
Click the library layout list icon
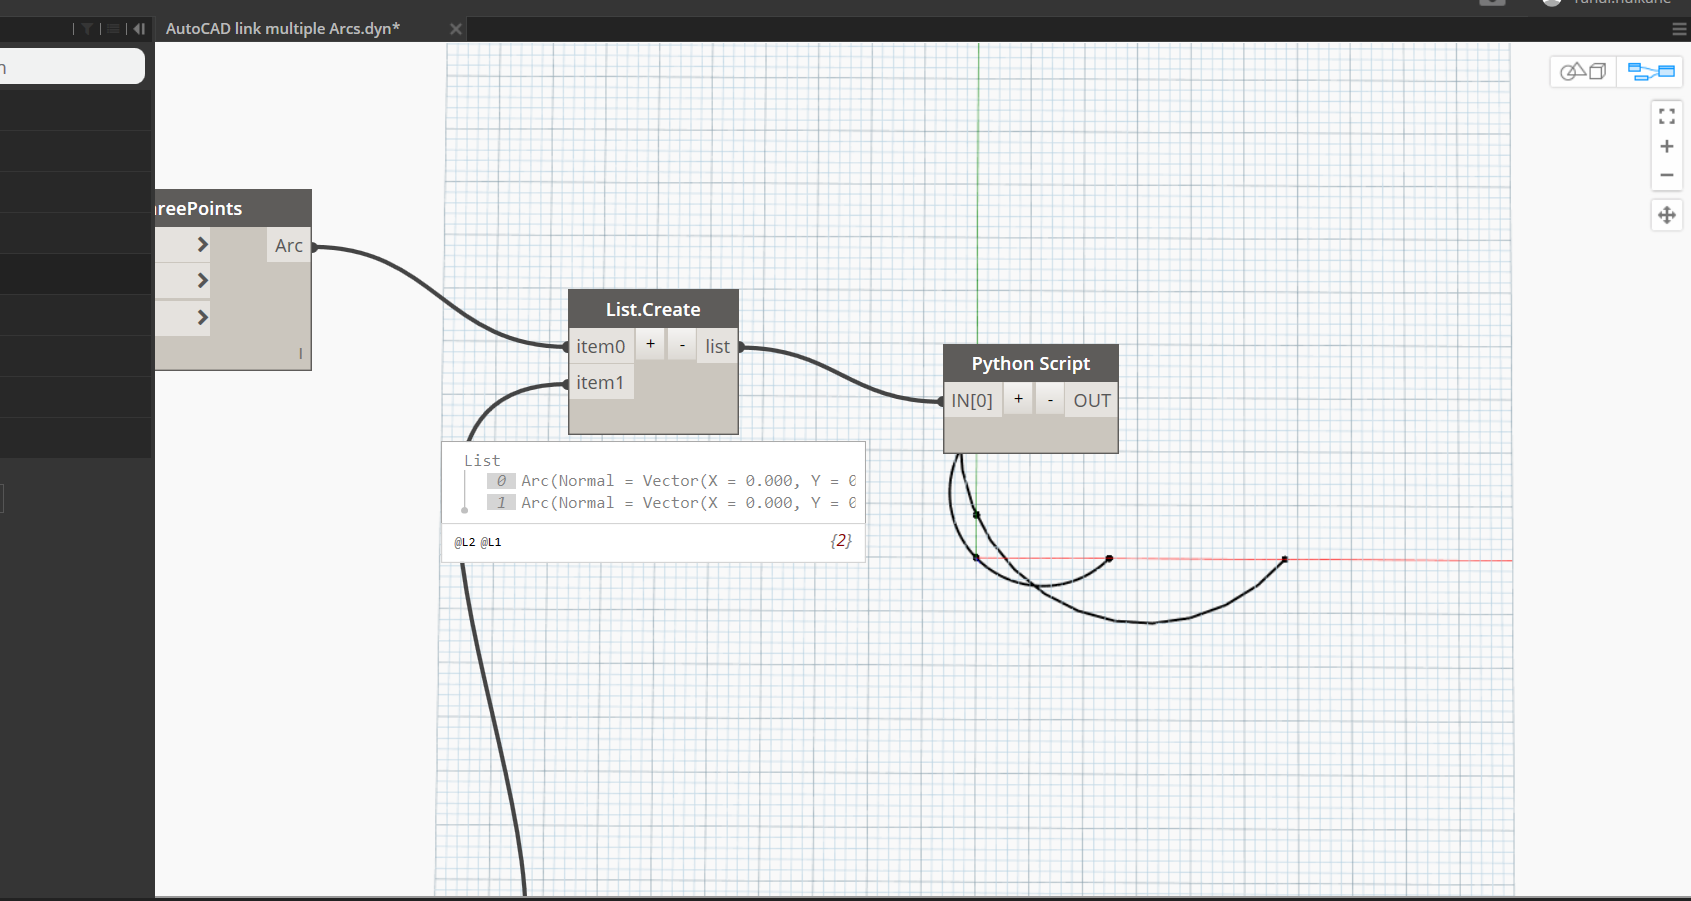click(x=112, y=28)
